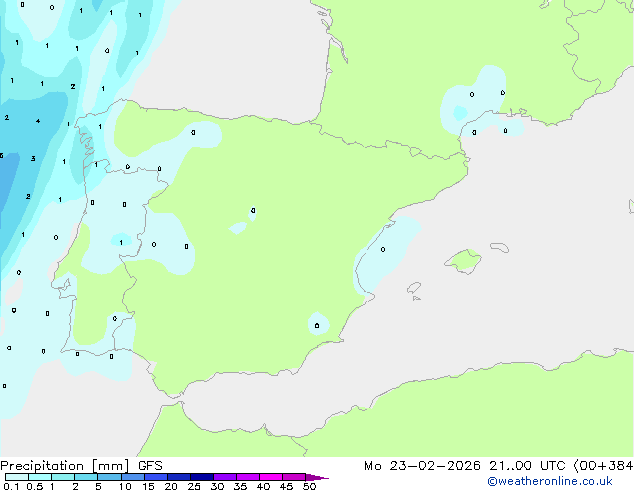Click the 0.5–1 mm legend color swatch
This screenshot has height=490, width=634.
point(40,477)
